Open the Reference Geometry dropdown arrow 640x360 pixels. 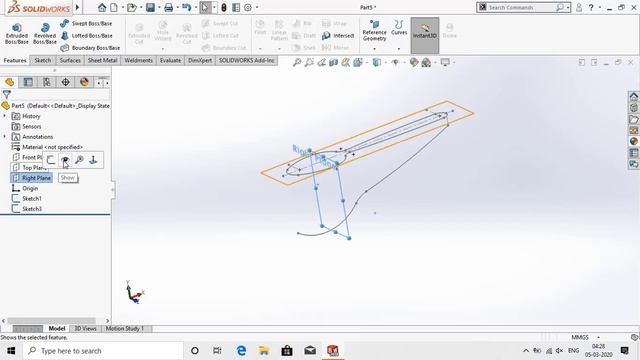(374, 49)
